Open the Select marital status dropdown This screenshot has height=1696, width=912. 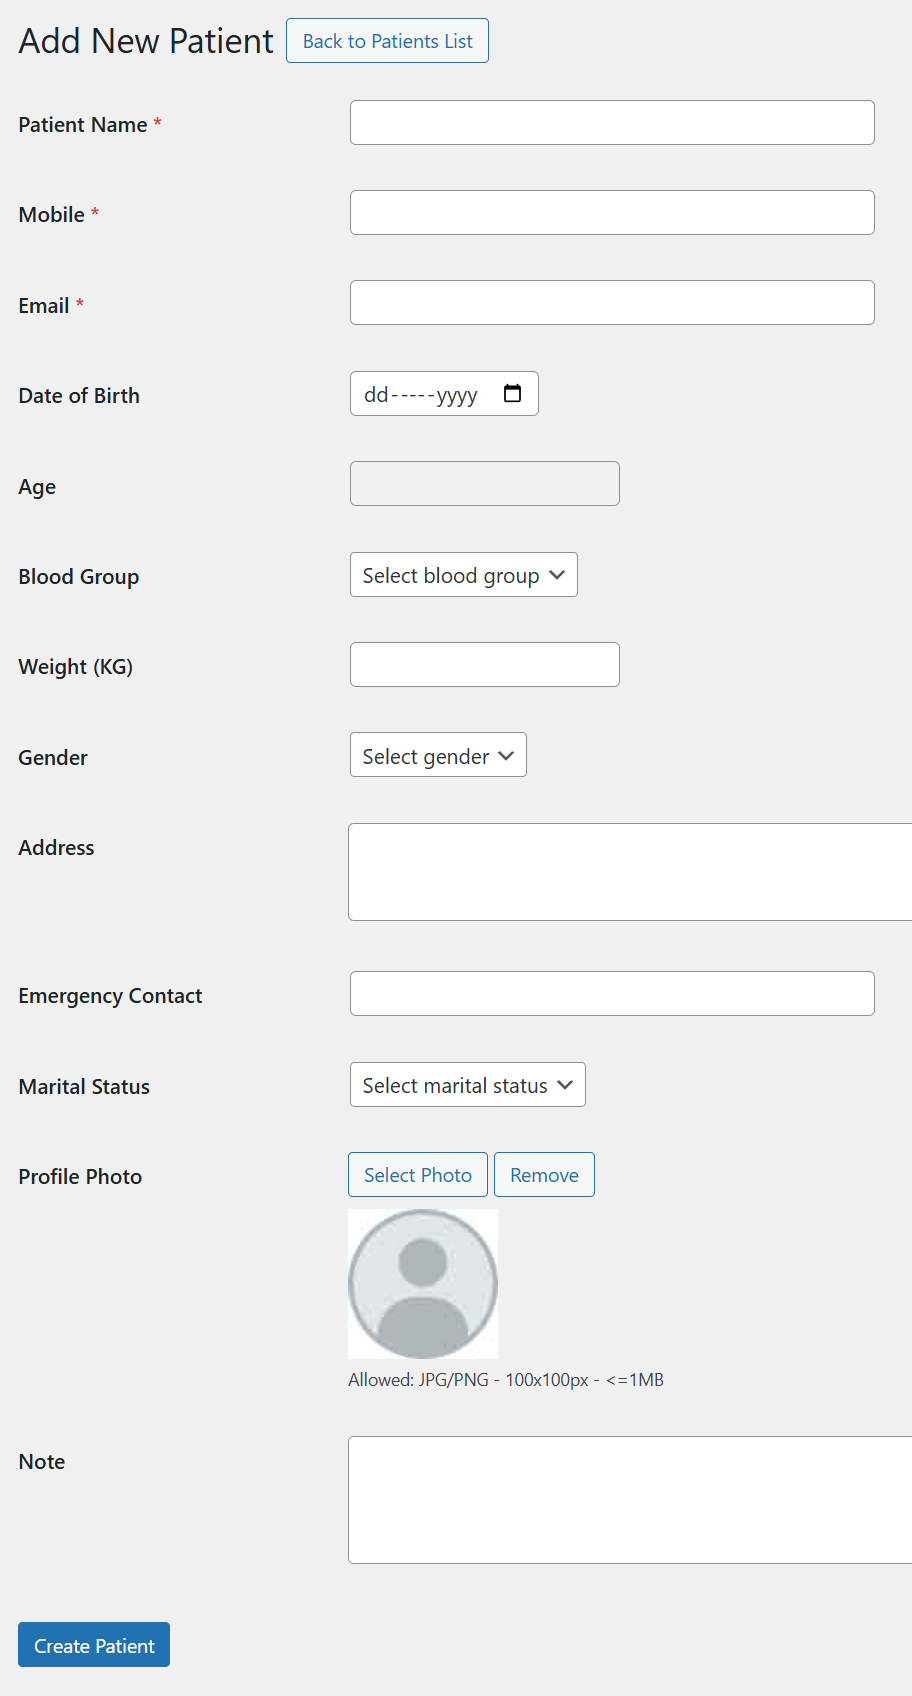tap(466, 1084)
